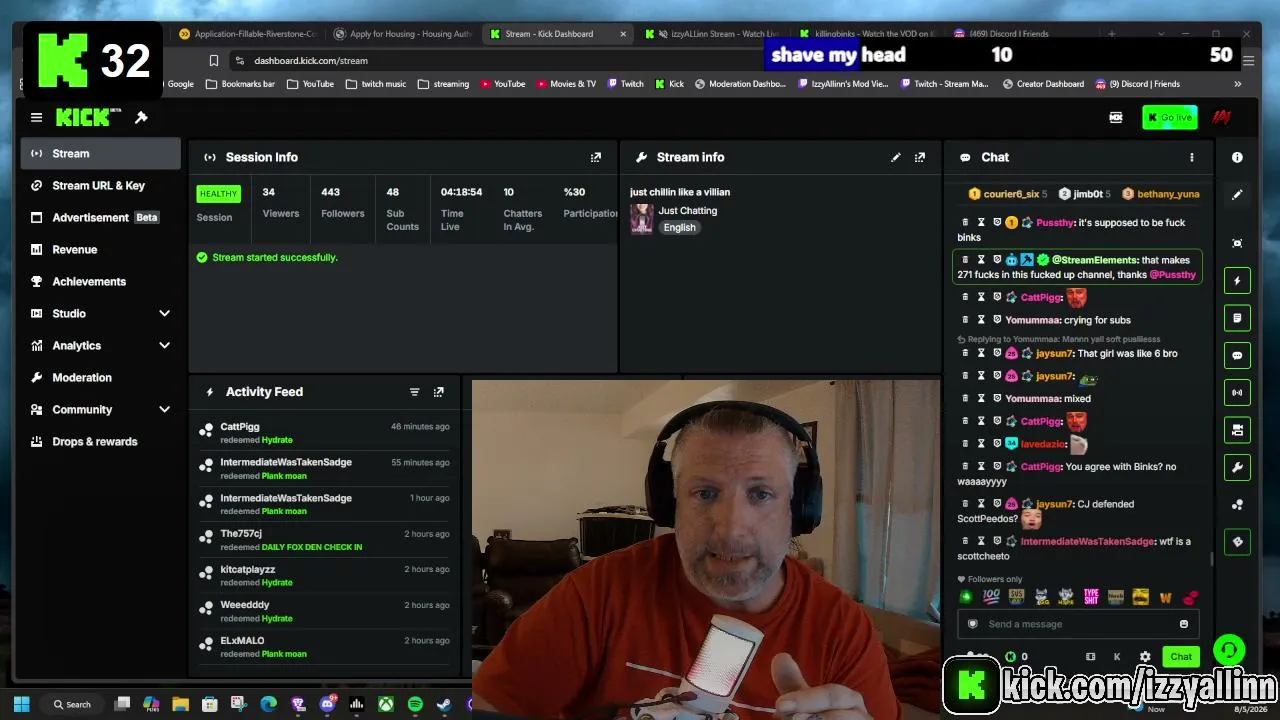
Task: Open the info icon in right sidebar
Action: pyautogui.click(x=1237, y=157)
